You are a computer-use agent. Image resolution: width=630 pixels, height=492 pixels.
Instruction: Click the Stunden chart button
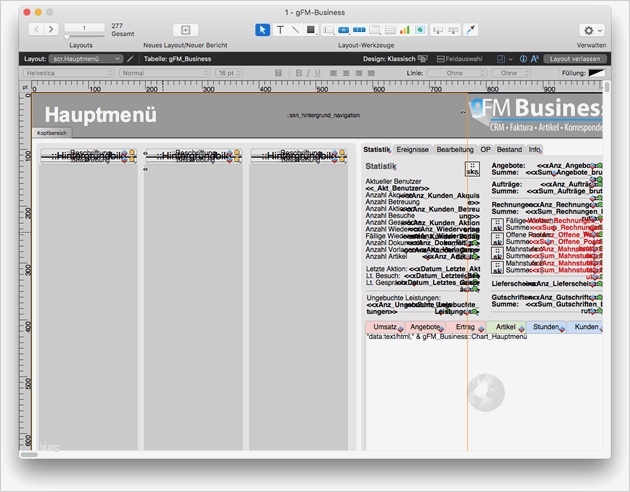pos(546,327)
